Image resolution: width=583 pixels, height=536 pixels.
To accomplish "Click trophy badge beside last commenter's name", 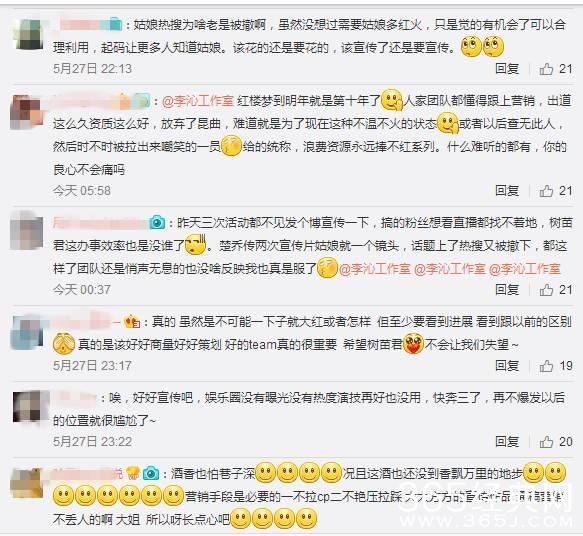I will tap(133, 474).
